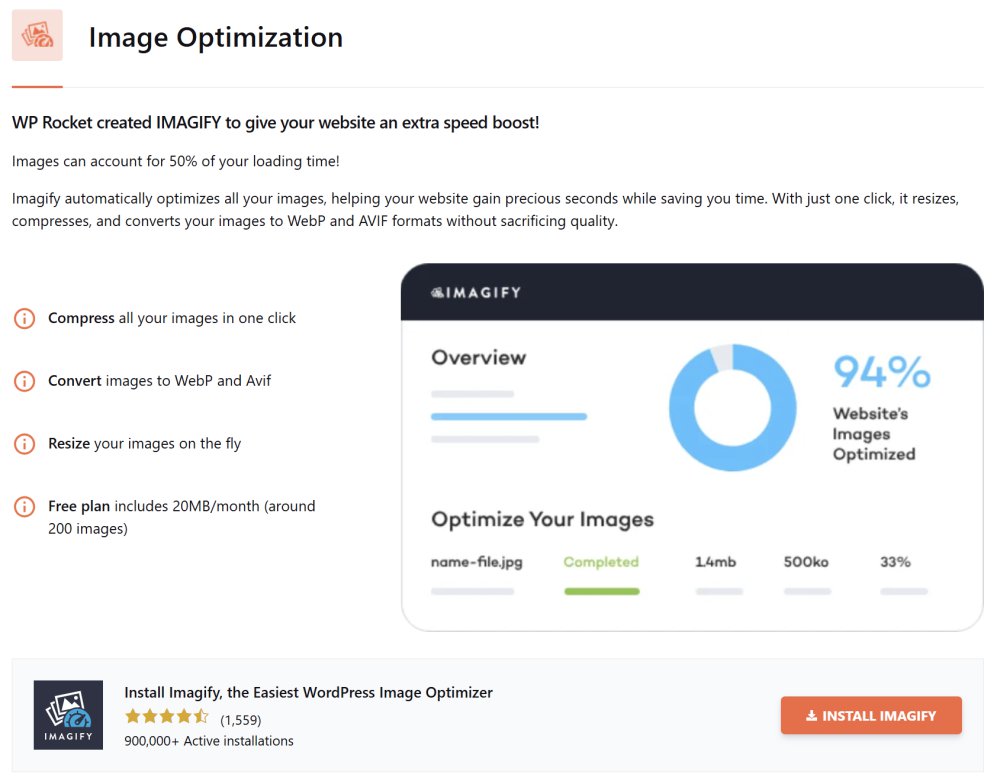Screen dimensions: 997x784
Task: Click the info icon next to Compress
Action: 24,317
